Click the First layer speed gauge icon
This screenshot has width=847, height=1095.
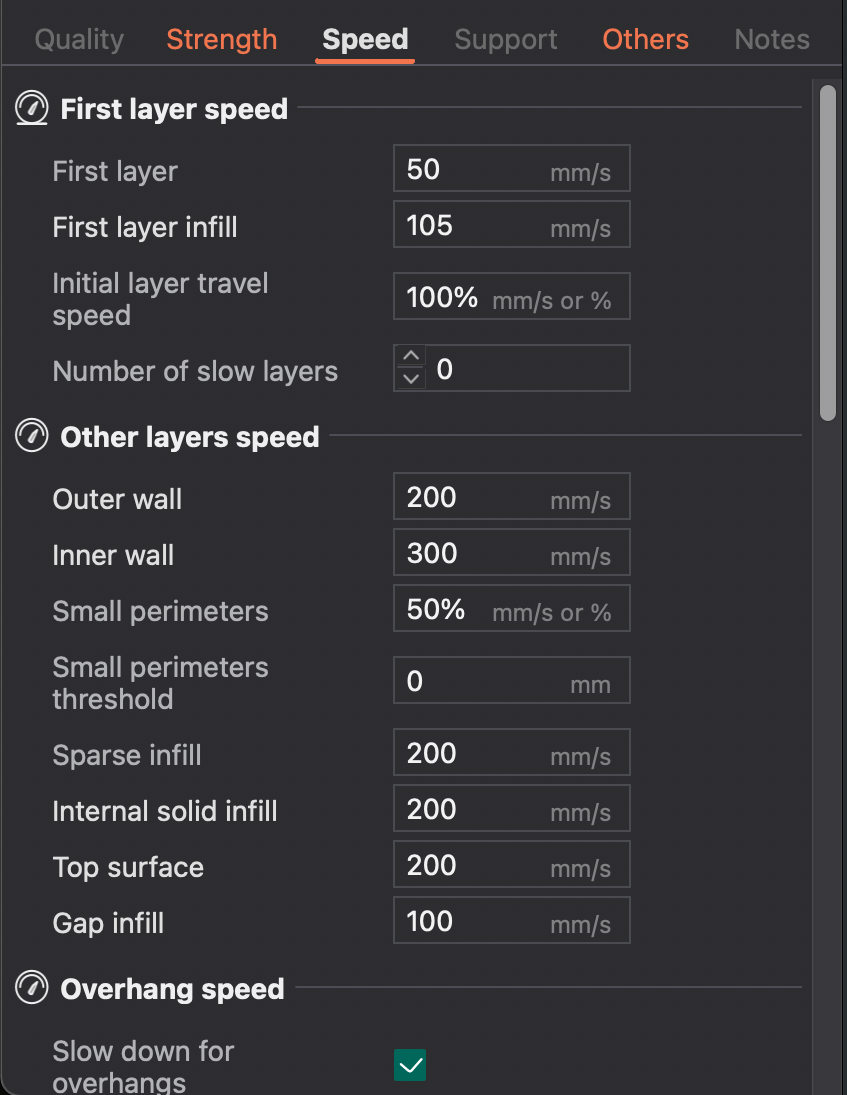point(32,108)
